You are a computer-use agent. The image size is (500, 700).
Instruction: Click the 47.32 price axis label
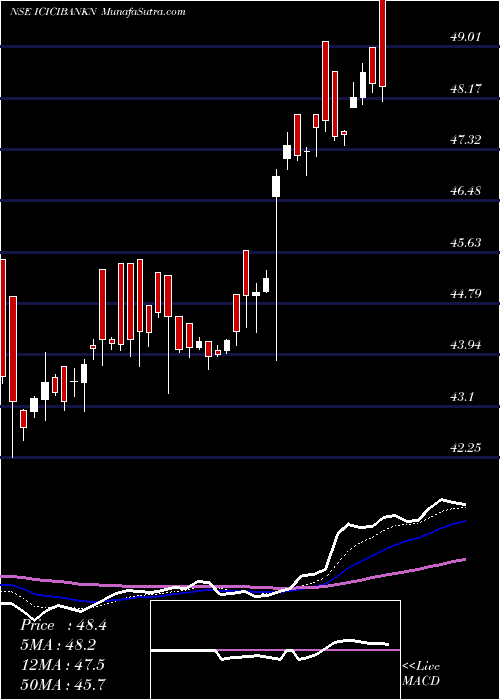465,140
